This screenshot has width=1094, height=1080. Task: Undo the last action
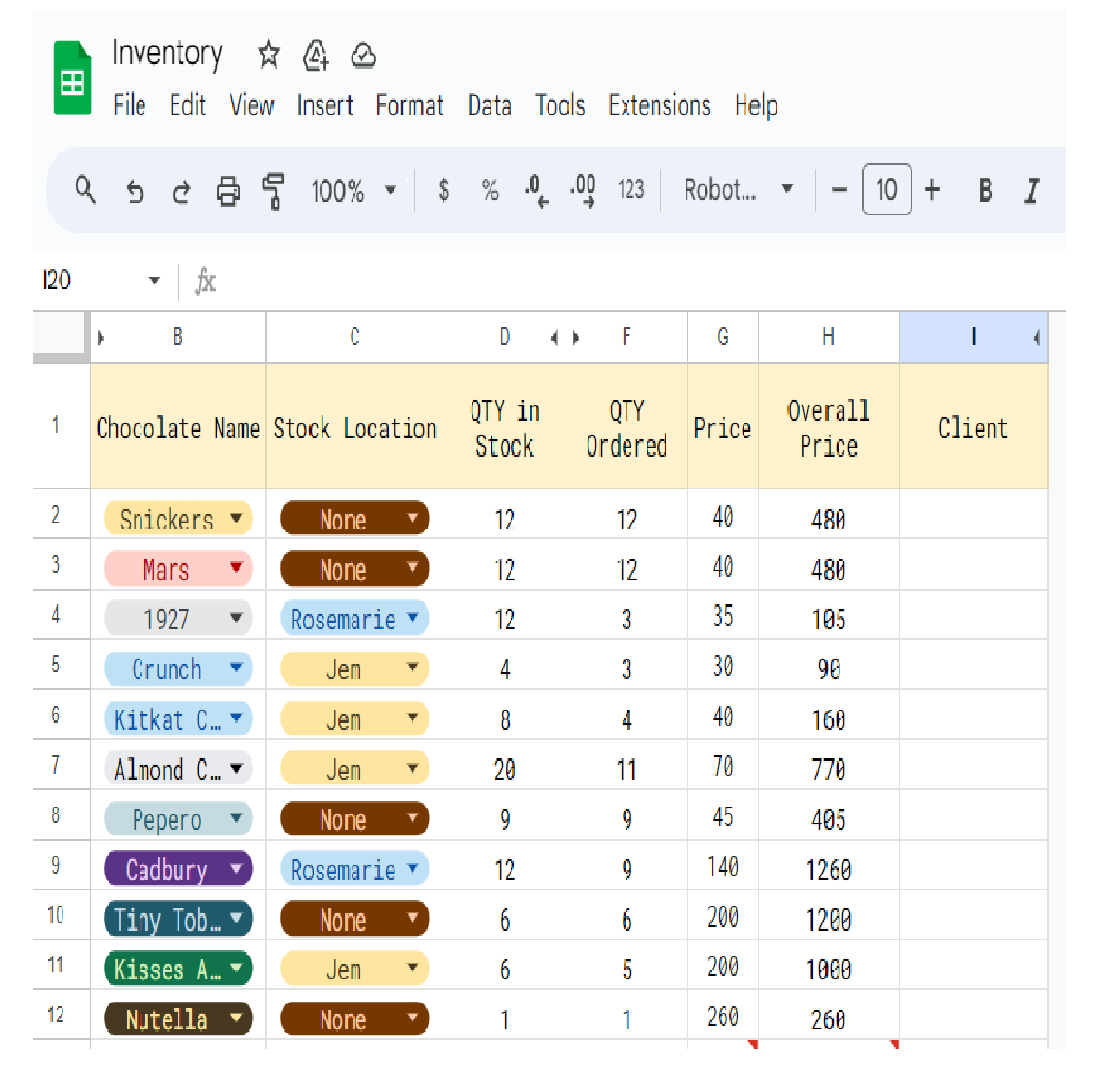(134, 190)
